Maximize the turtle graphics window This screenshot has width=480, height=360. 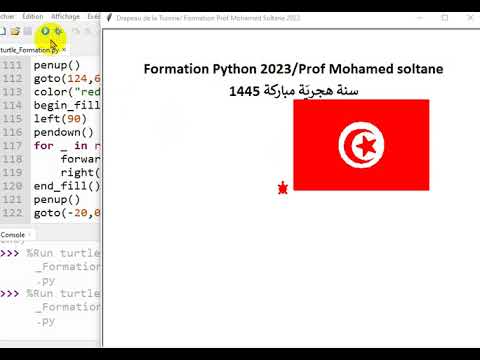click(x=445, y=18)
